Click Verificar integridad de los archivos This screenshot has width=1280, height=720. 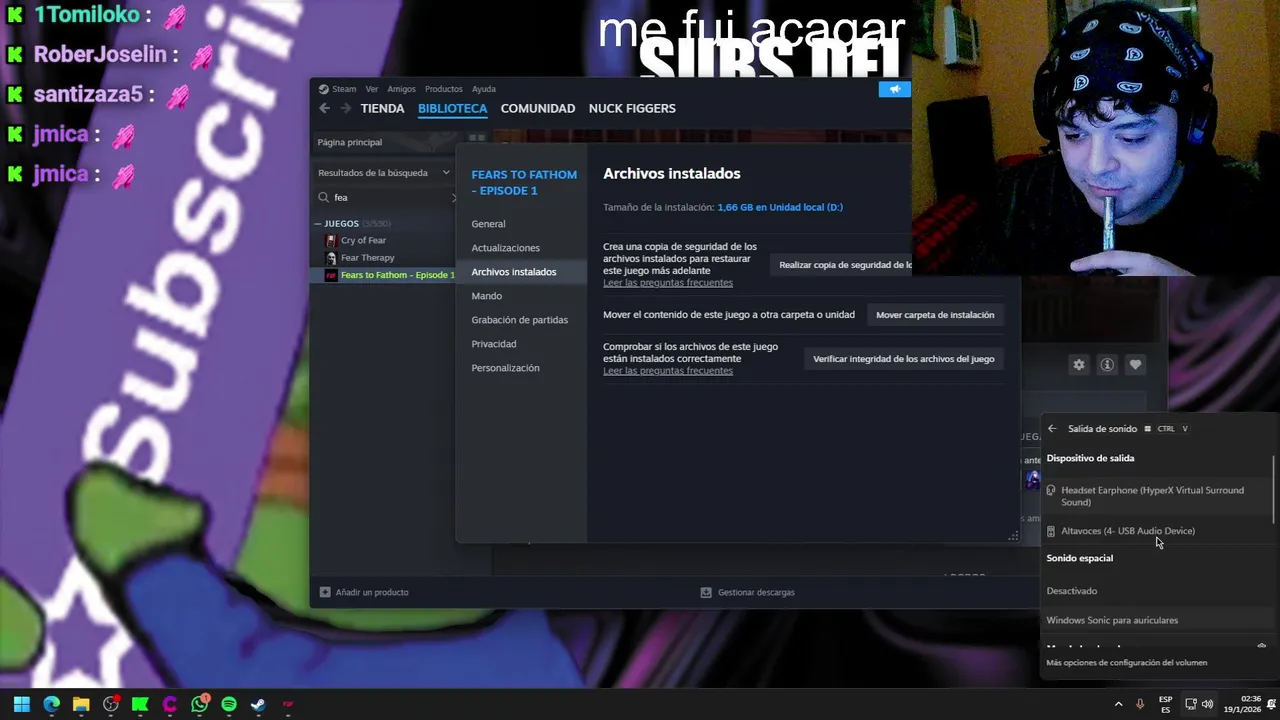pyautogui.click(x=903, y=359)
